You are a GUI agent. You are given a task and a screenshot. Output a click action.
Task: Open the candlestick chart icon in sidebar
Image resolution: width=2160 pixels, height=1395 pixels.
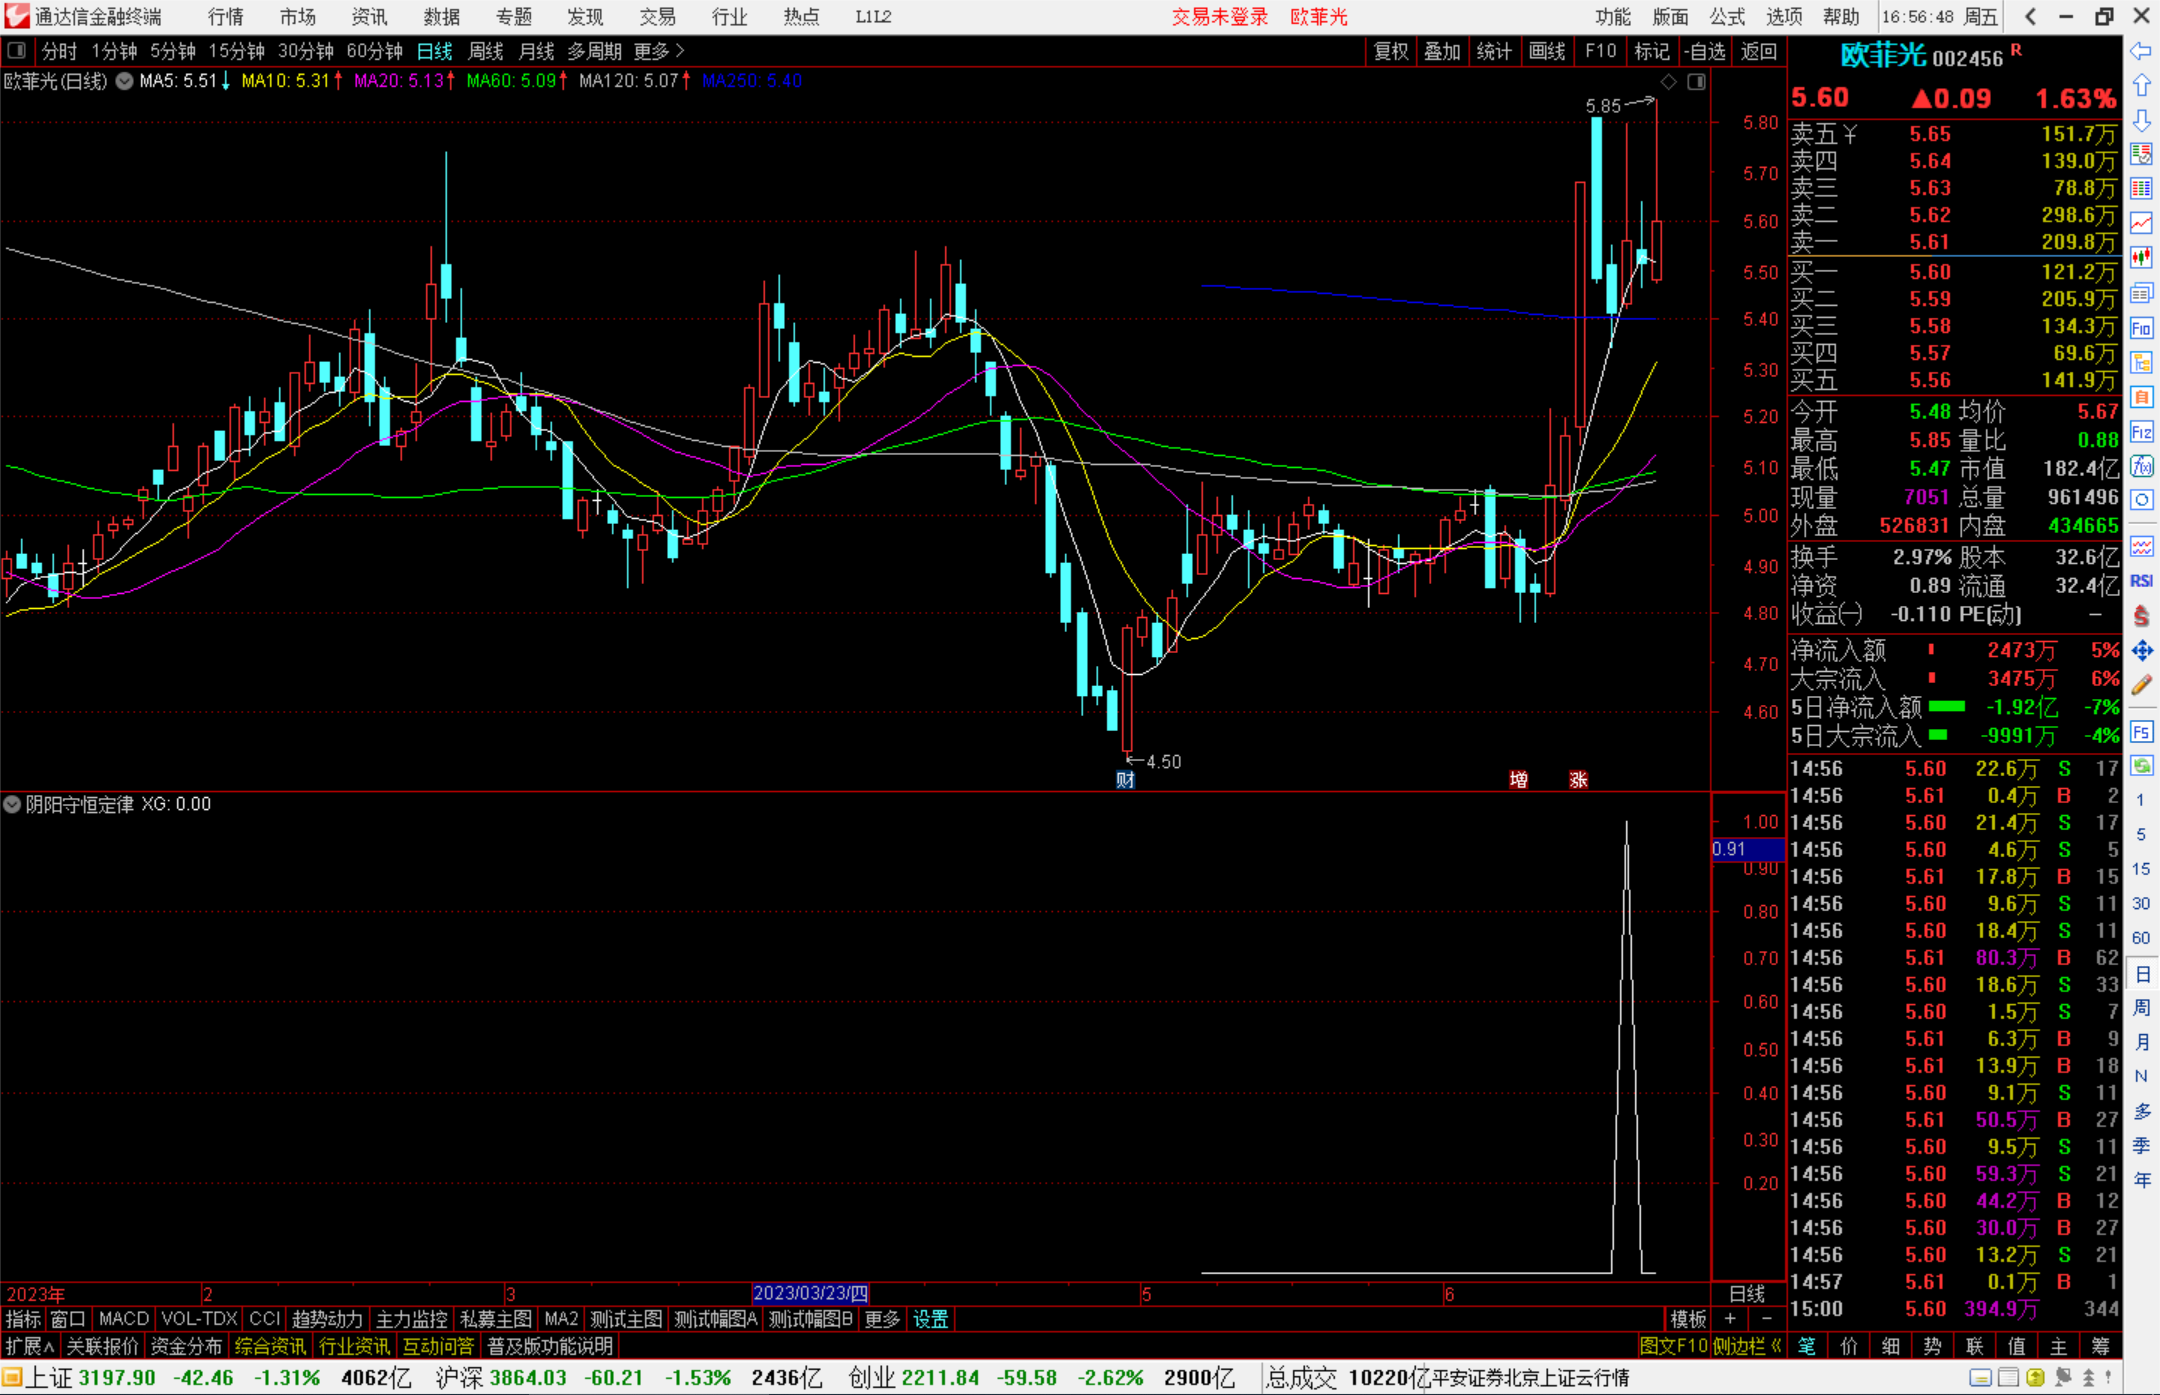click(x=2141, y=257)
